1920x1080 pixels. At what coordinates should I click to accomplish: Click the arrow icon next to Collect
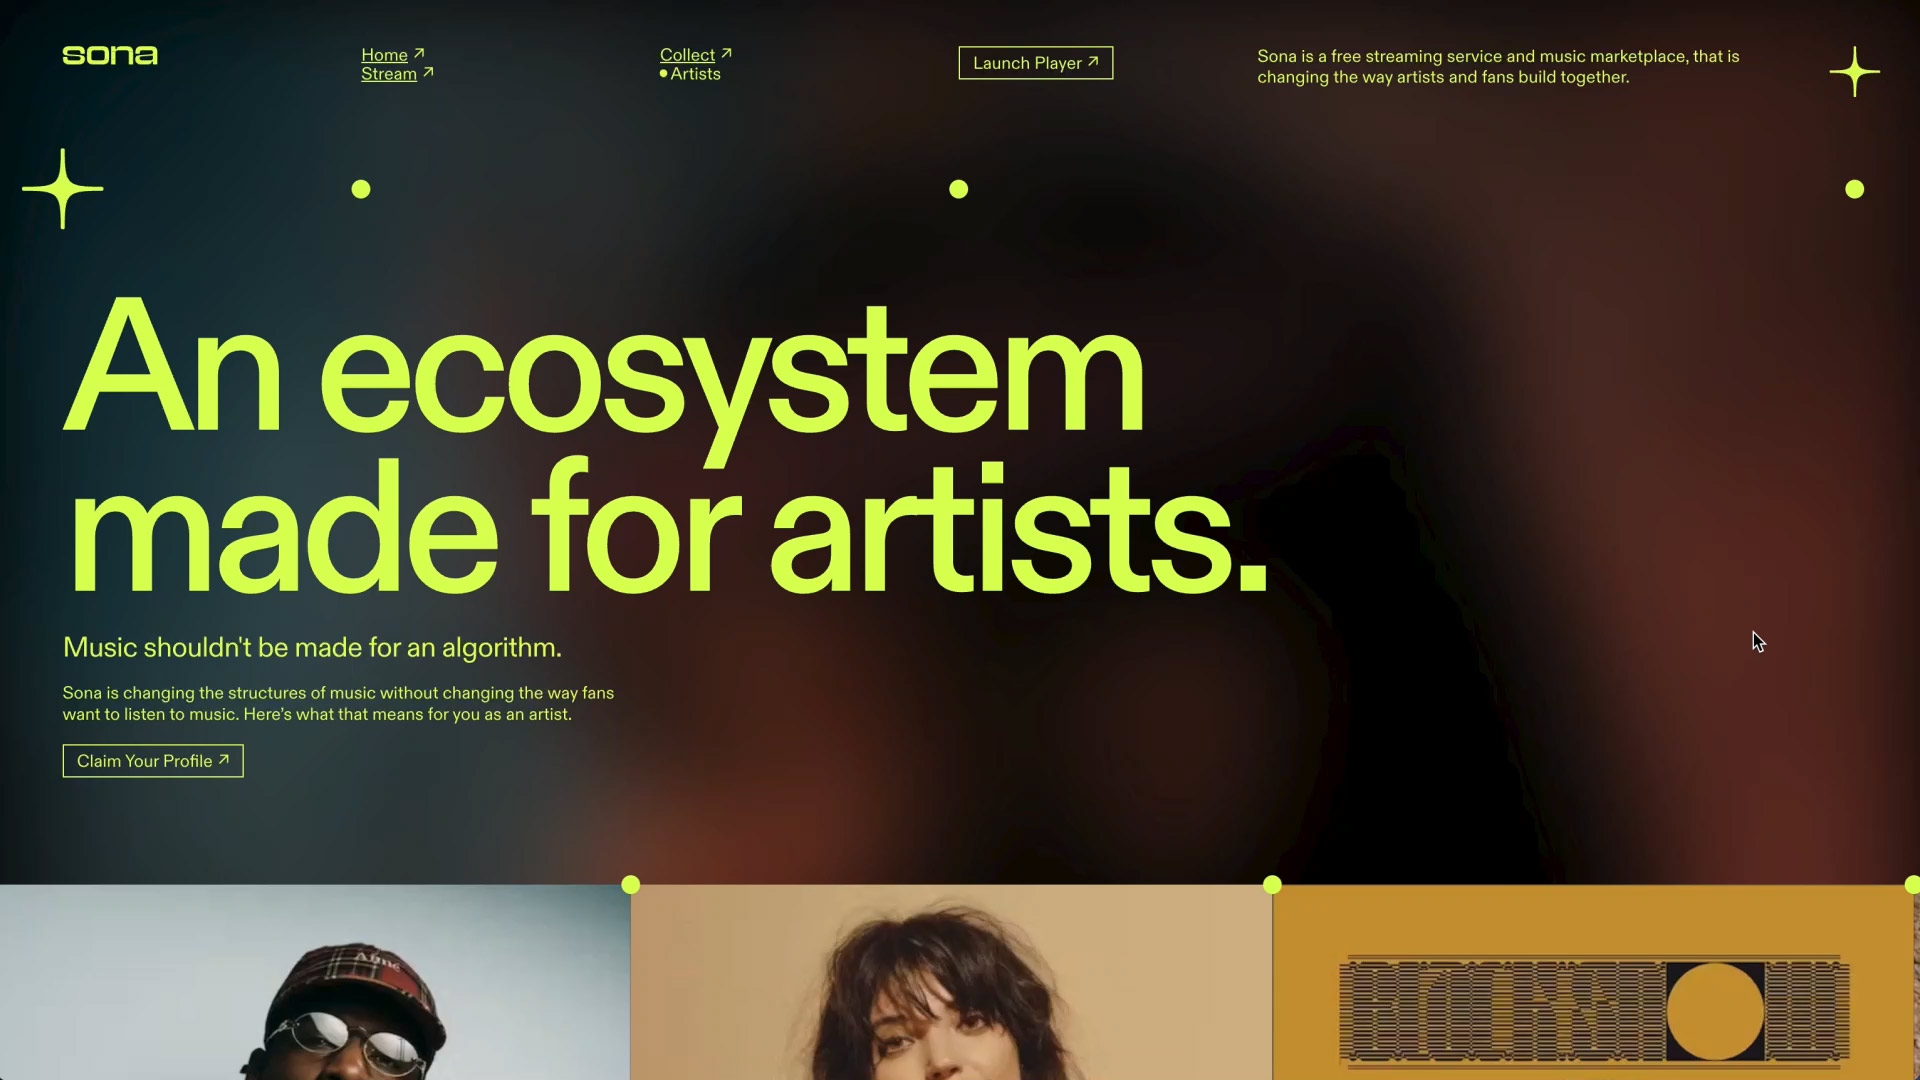[726, 54]
